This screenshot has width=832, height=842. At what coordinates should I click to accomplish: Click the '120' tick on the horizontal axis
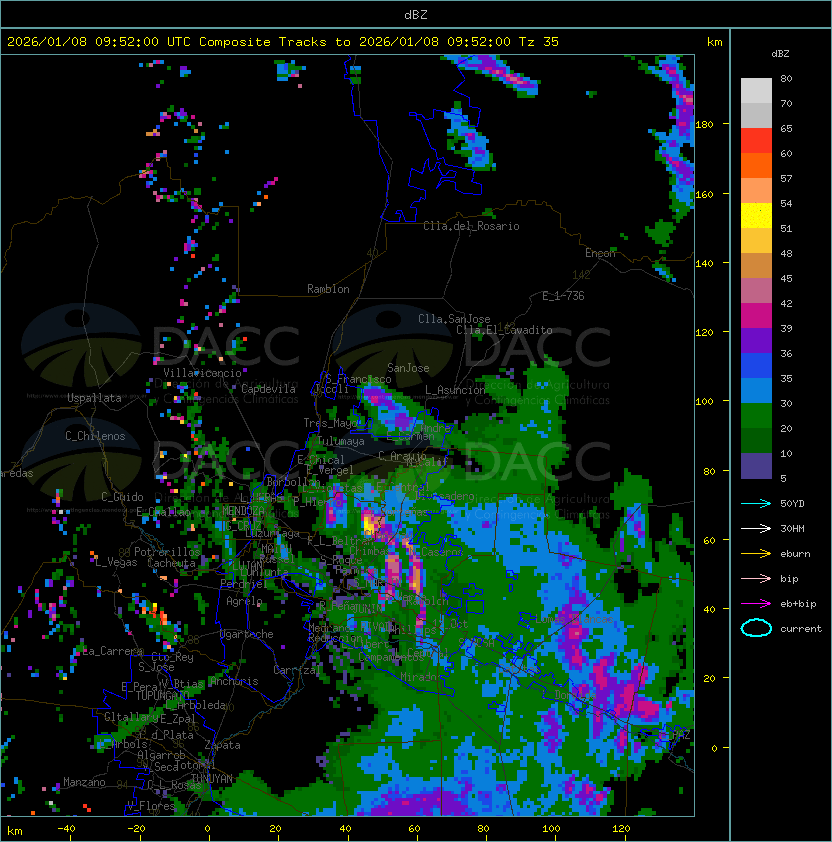[x=621, y=829]
